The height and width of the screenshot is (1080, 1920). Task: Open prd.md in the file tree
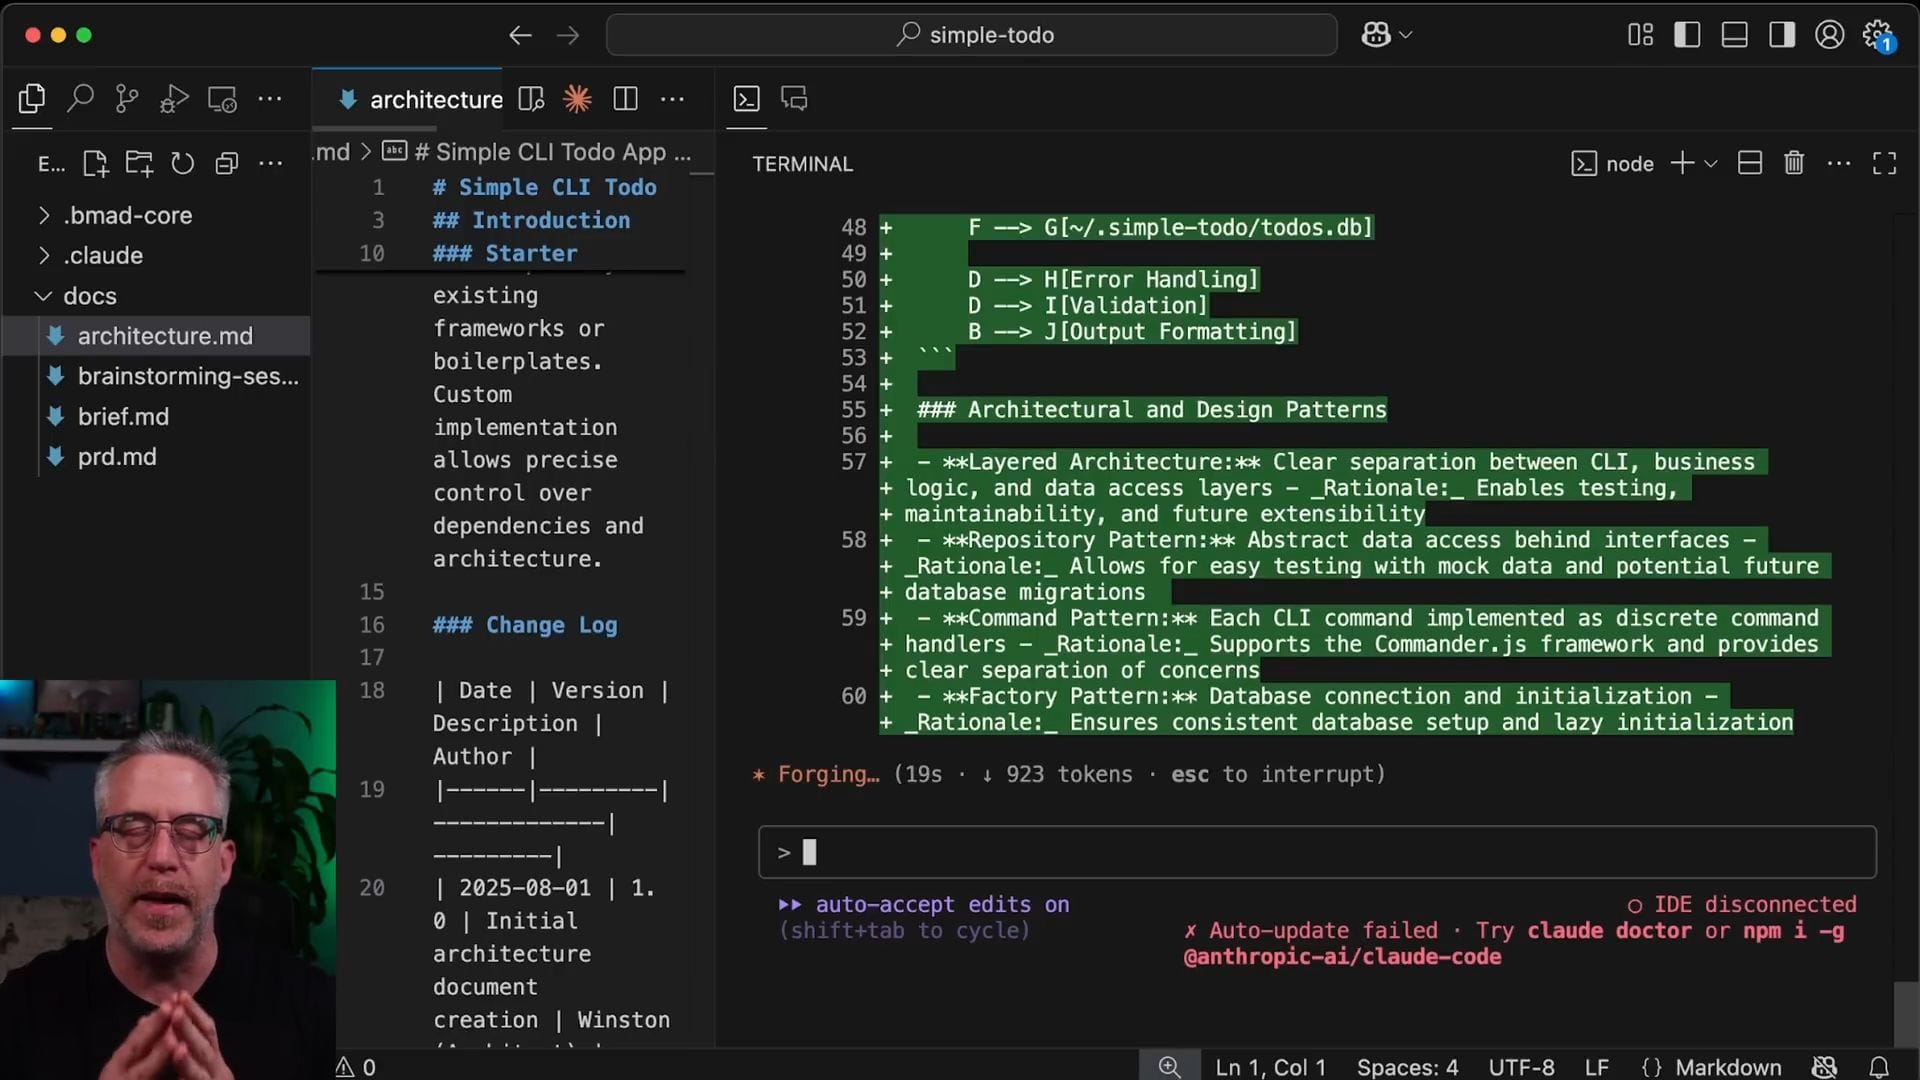(x=117, y=456)
